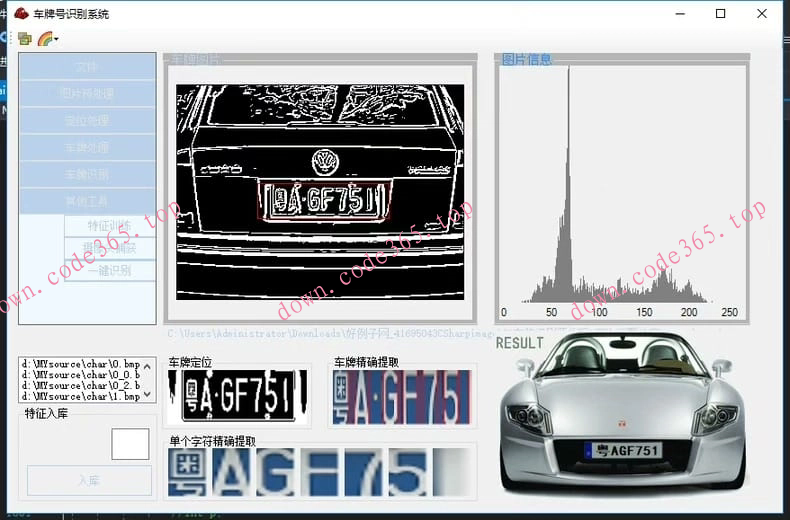Viewport: 790px width, 520px height.
Task: Close the license plate recognition window
Action: coord(762,14)
